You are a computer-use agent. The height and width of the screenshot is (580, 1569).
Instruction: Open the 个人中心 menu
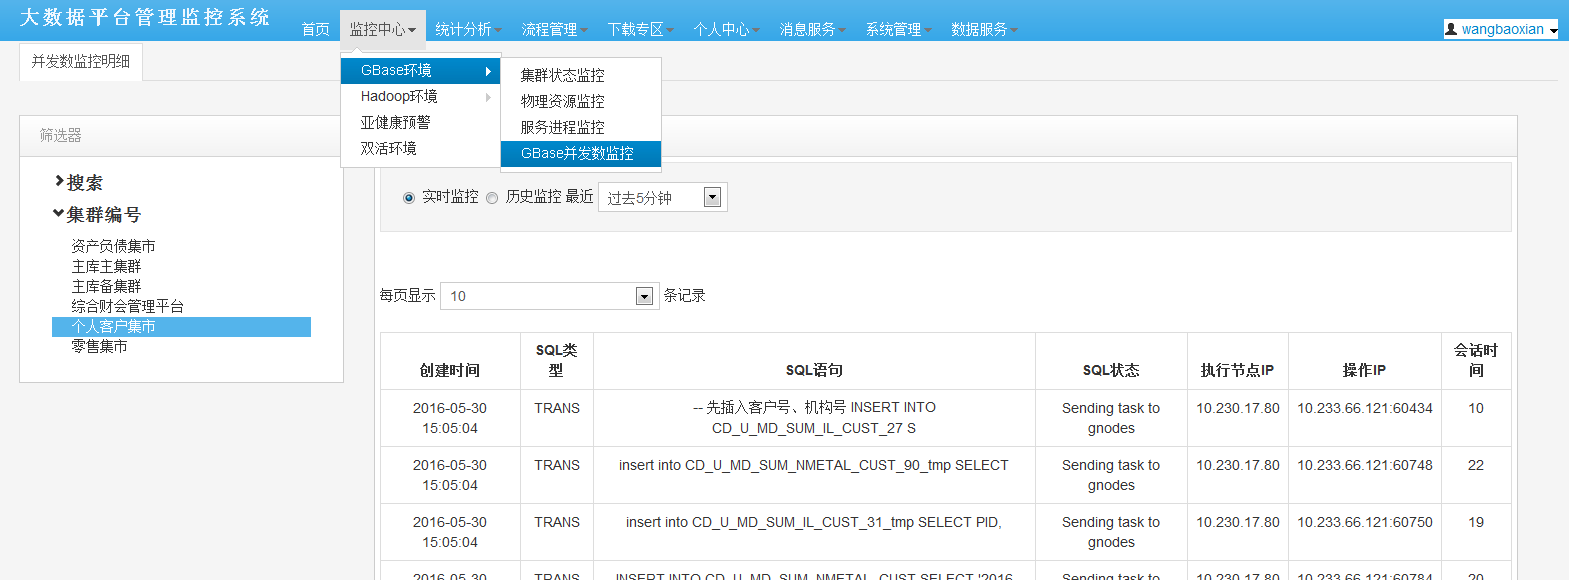[726, 29]
